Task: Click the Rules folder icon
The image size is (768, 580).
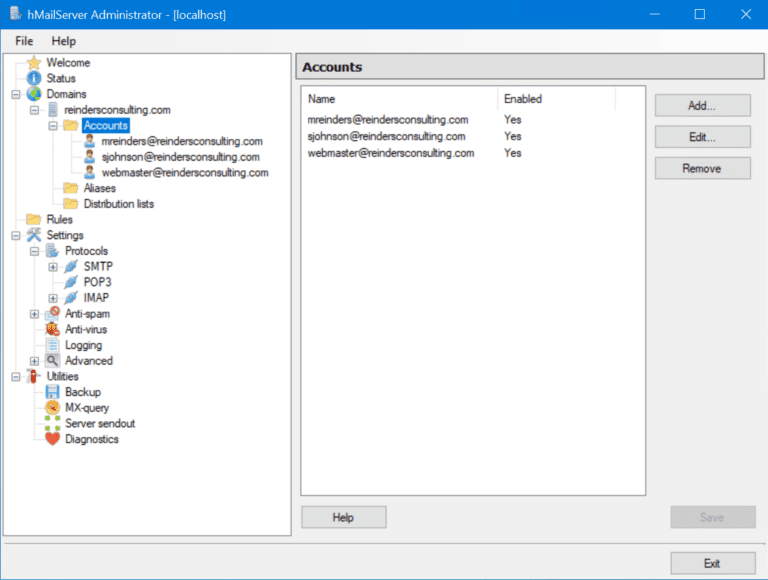Action: click(34, 219)
